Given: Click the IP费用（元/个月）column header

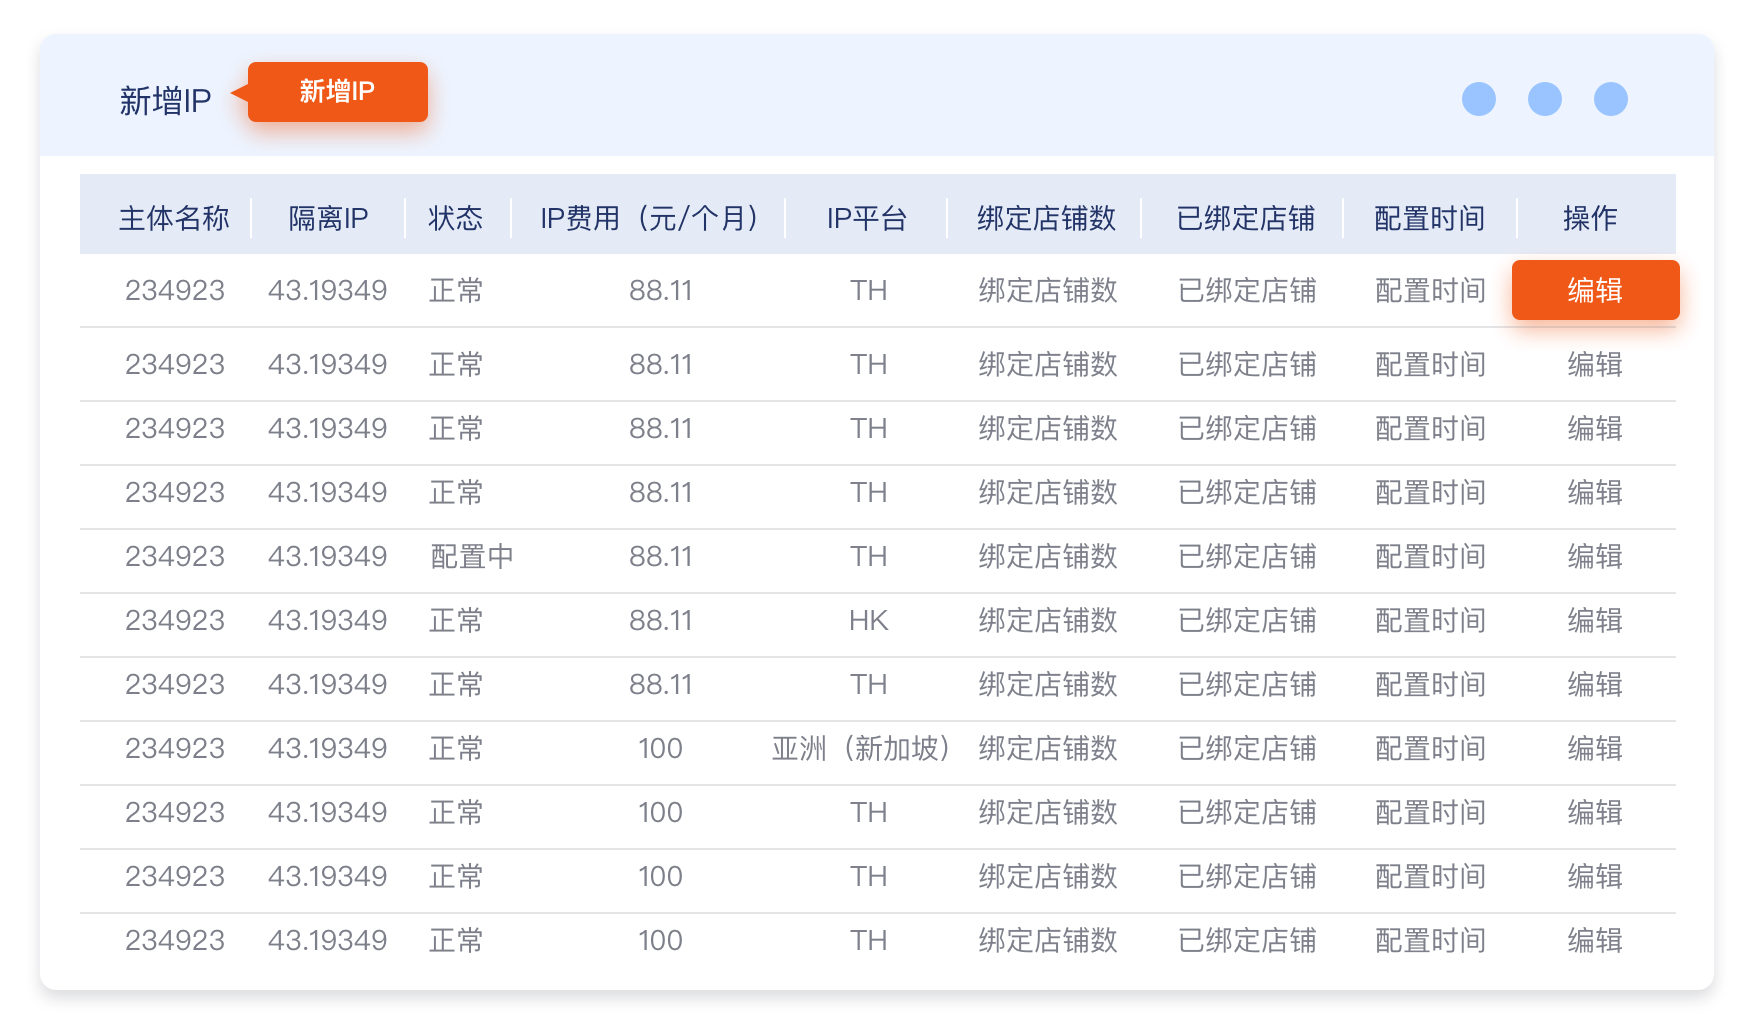Looking at the screenshot, I should click(651, 218).
